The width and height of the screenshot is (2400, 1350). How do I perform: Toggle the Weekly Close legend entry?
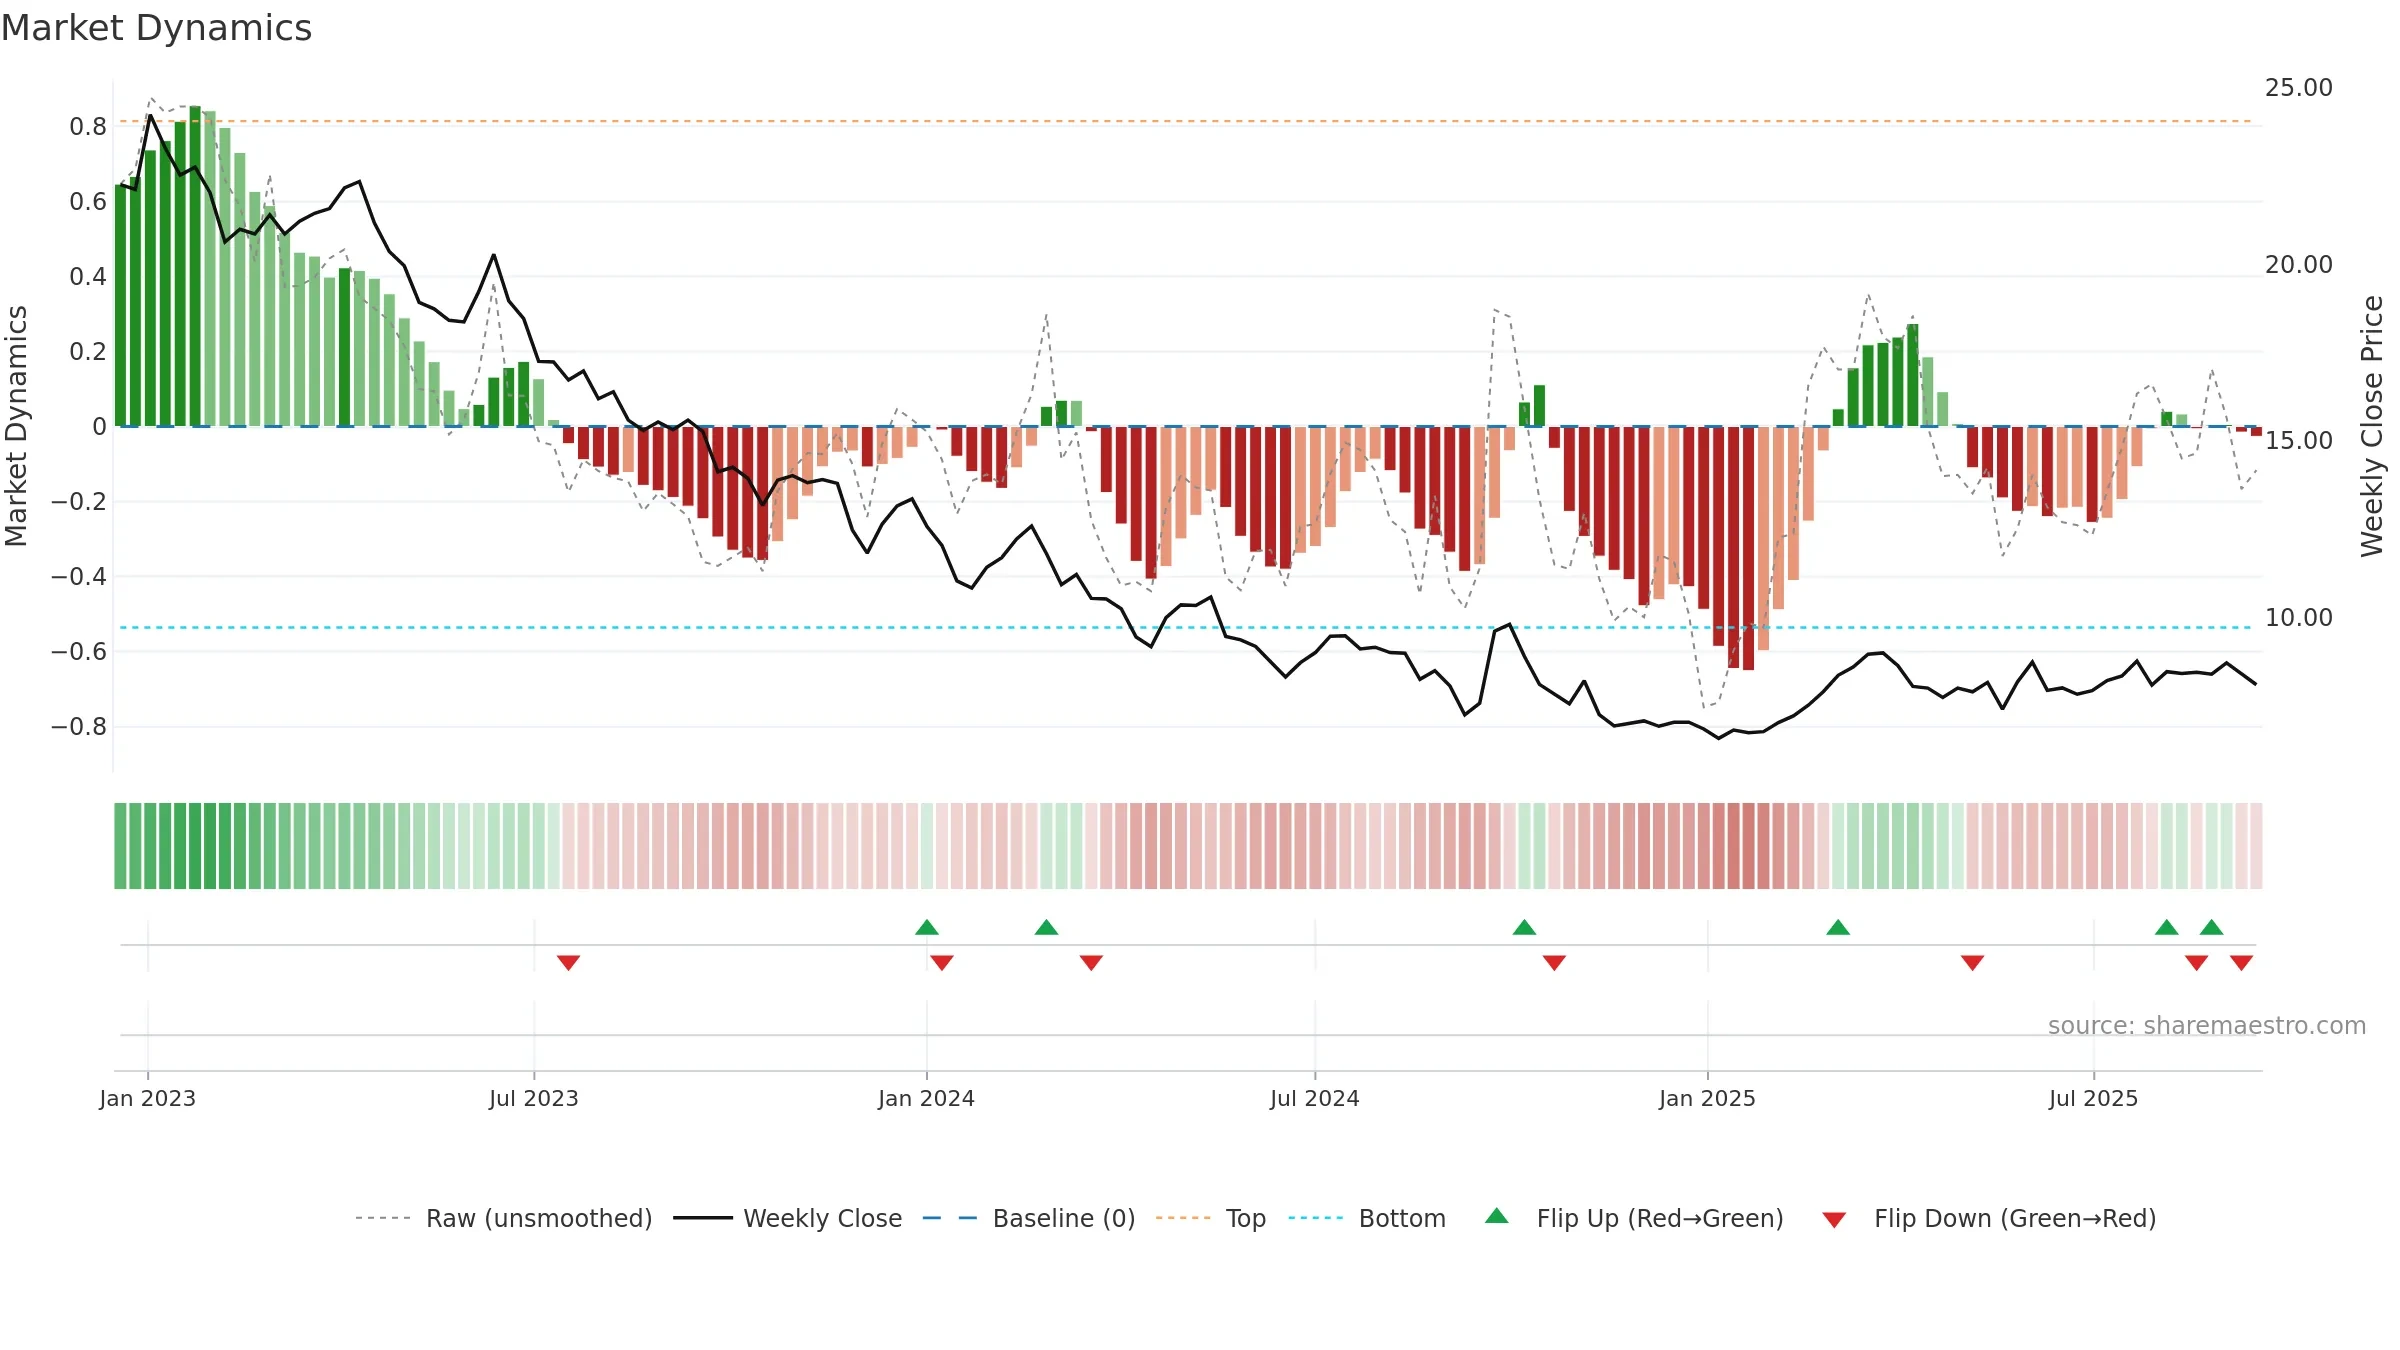pos(787,1218)
